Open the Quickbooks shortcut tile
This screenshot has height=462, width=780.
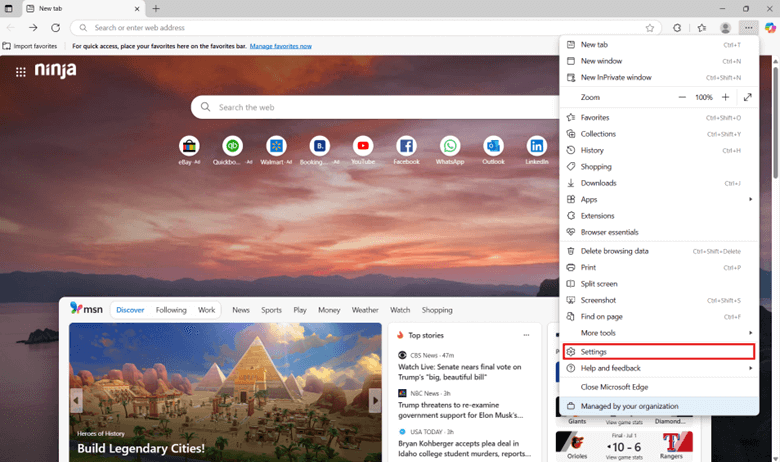(232, 150)
